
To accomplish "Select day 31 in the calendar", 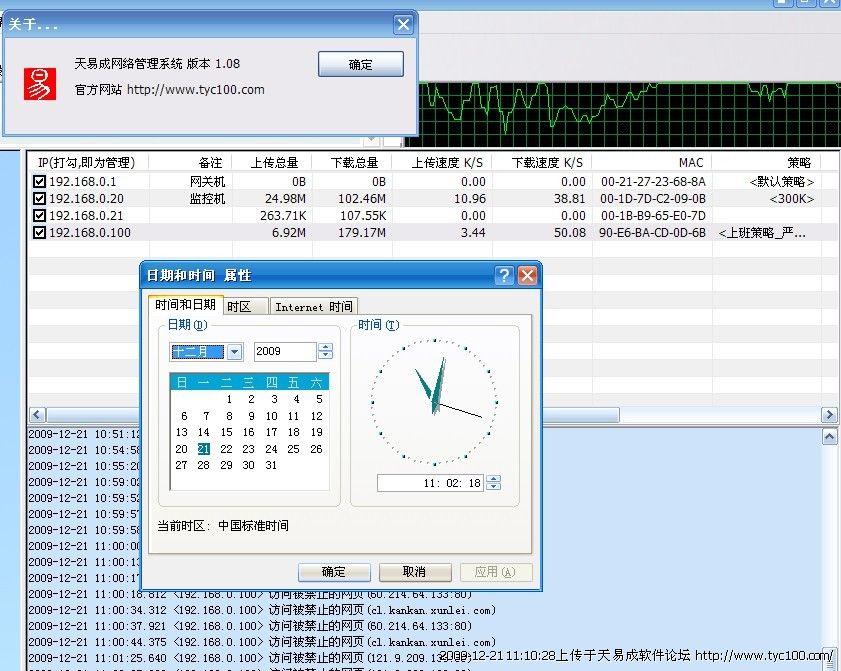I will 271,465.
